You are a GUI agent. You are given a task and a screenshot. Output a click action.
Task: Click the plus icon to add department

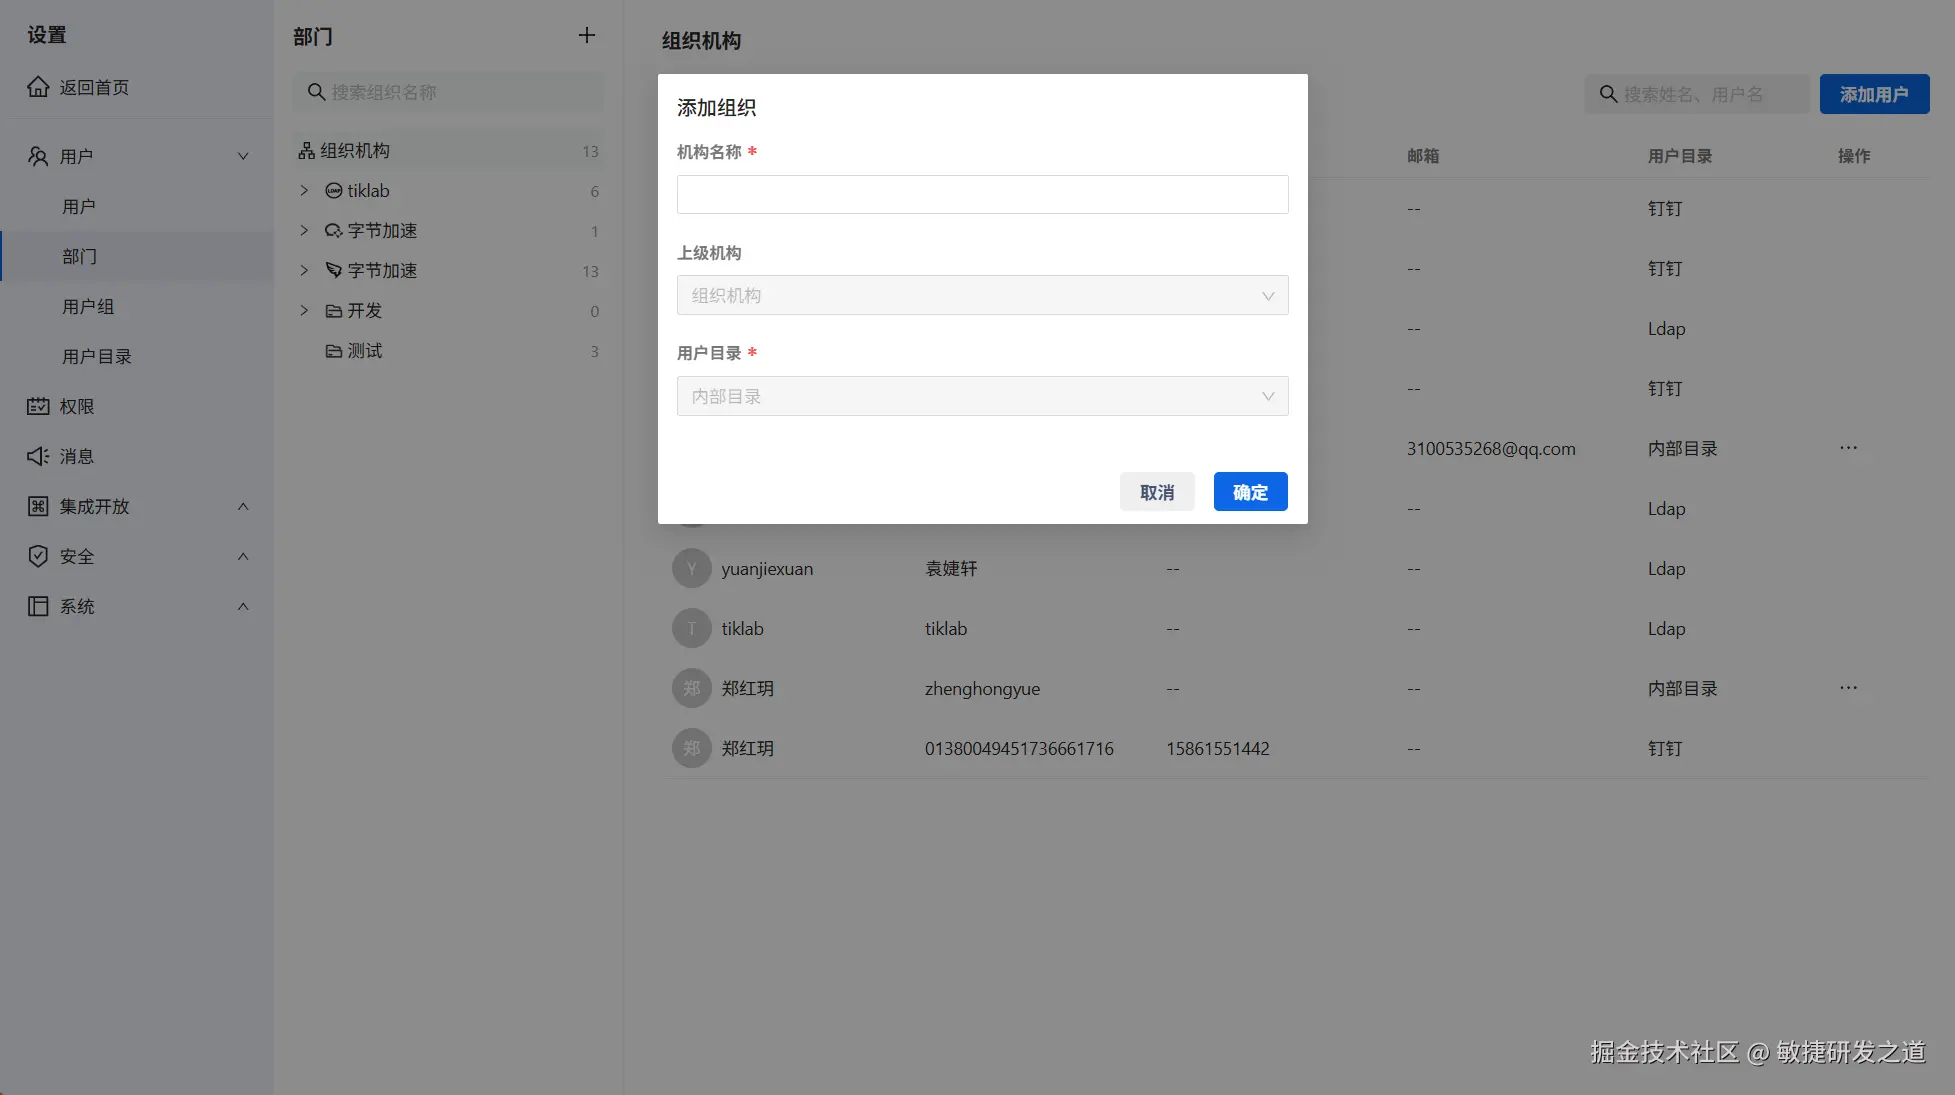(x=587, y=36)
